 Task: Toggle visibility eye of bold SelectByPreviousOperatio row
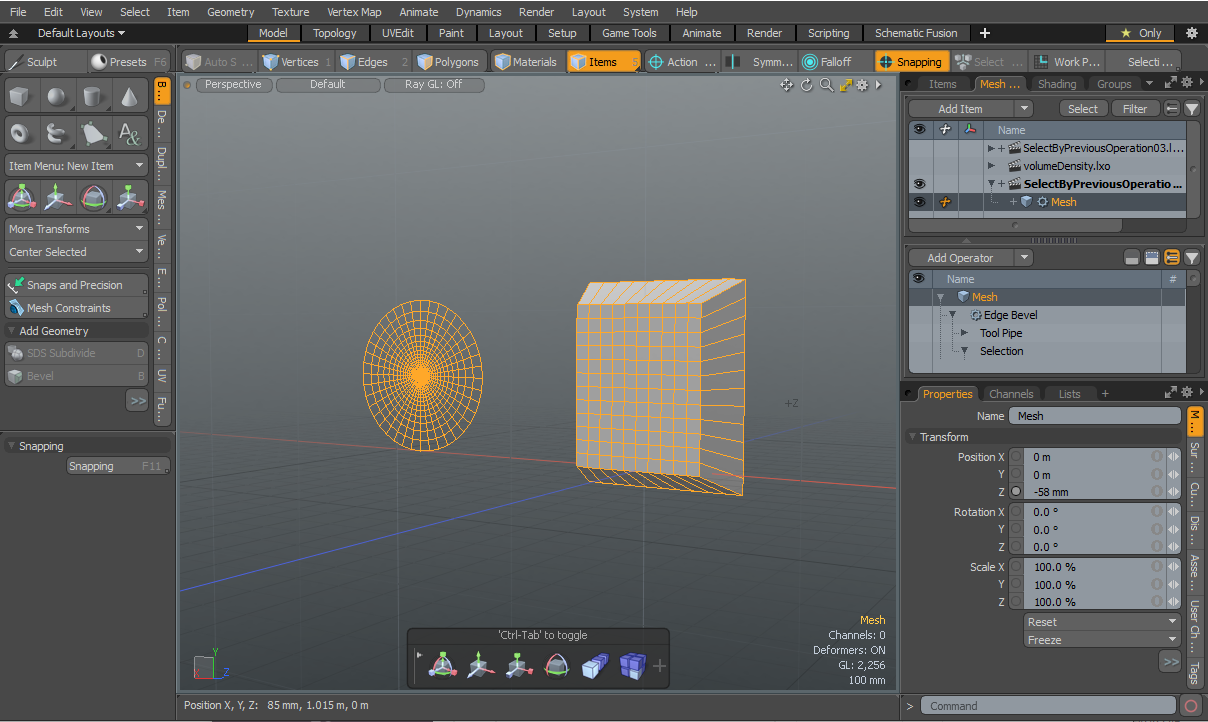(x=920, y=184)
